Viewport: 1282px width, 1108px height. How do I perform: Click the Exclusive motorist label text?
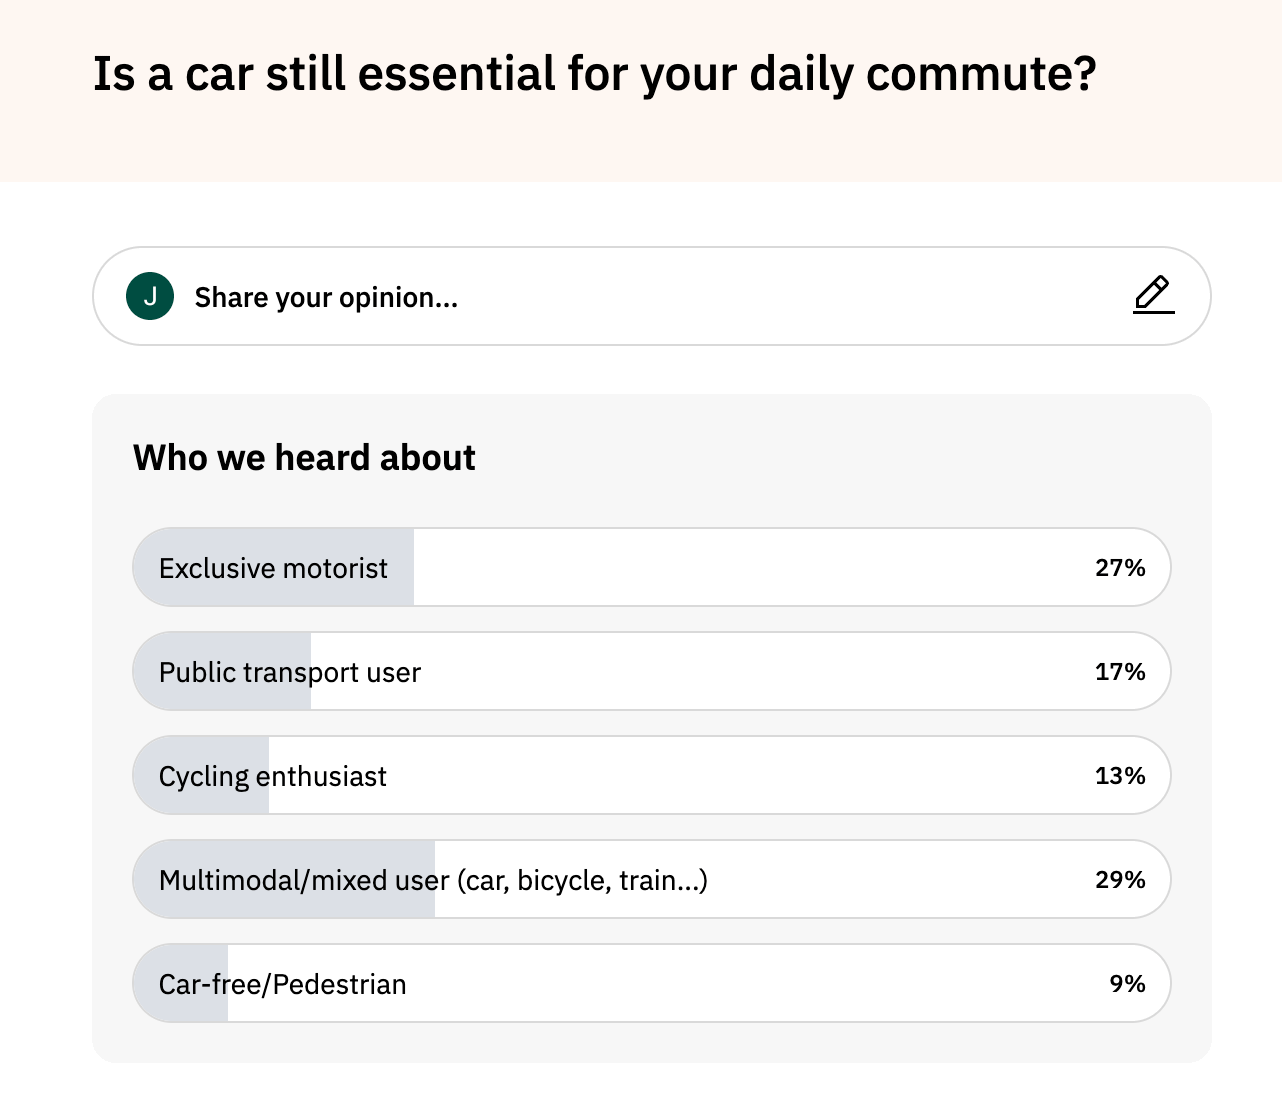click(273, 568)
